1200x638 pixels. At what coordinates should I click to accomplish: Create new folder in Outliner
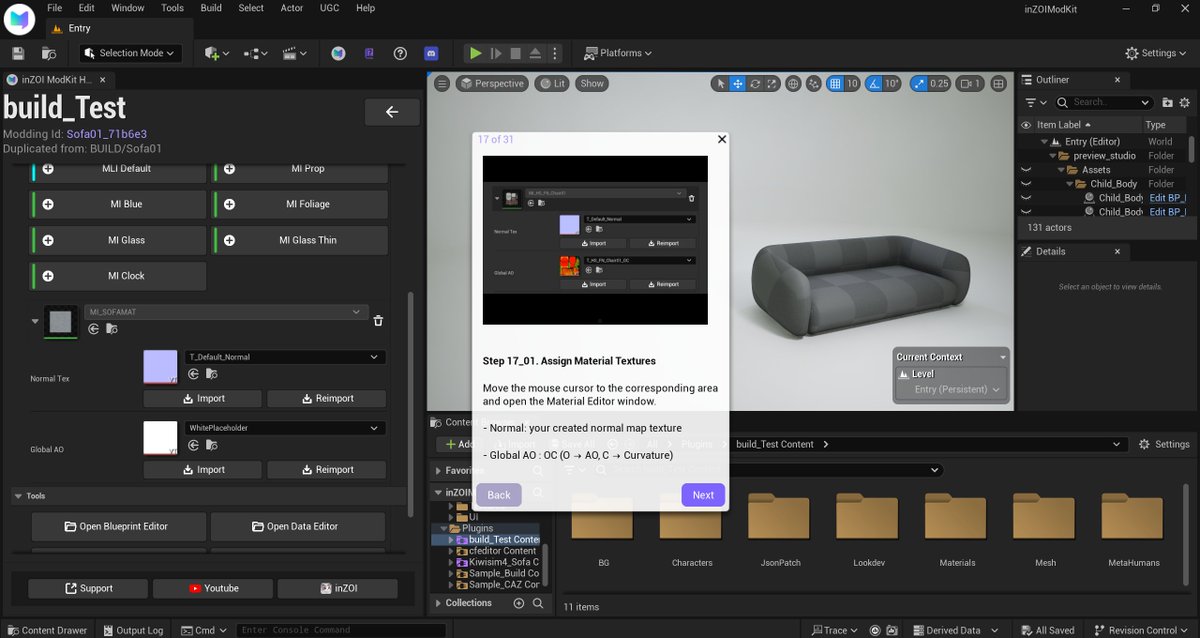(1167, 102)
